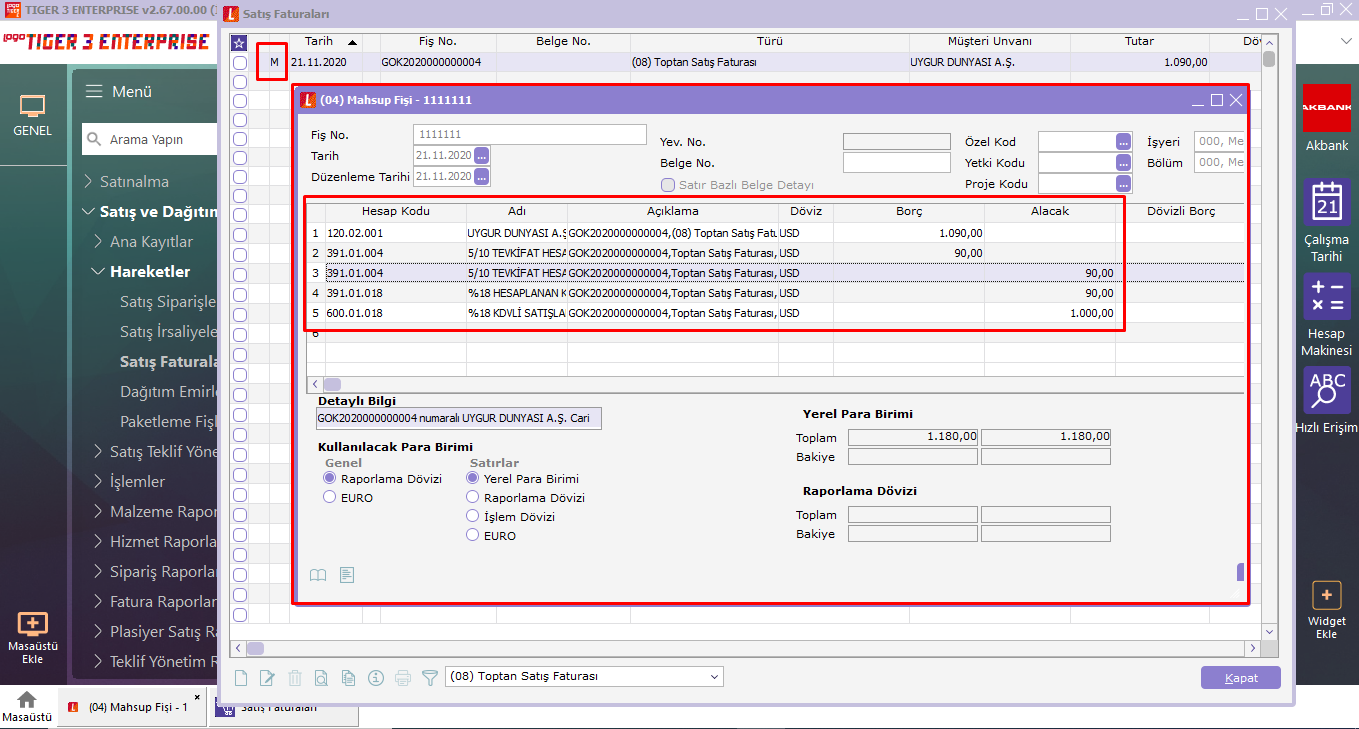
Task: Launch the Hesap Makinesi calculator icon
Action: (x=1326, y=296)
